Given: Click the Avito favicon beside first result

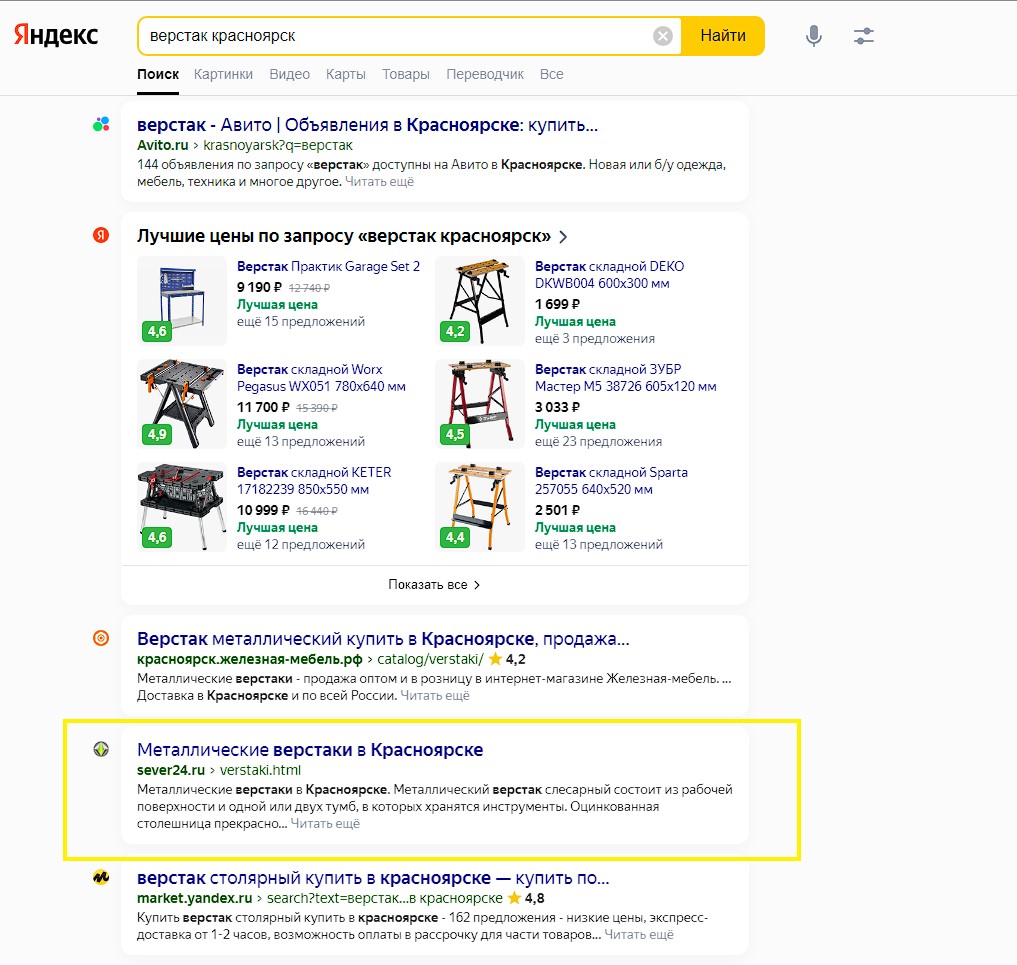Looking at the screenshot, I should 101,125.
